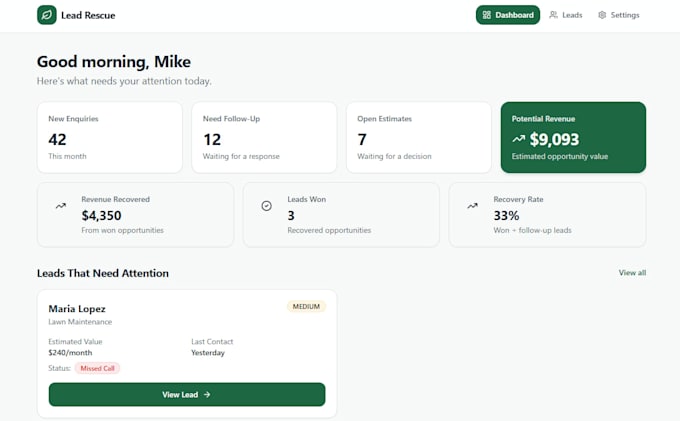Screen dimensions: 680x421
Task: Click the $4,350 revenue recovered value
Action: coord(101,215)
